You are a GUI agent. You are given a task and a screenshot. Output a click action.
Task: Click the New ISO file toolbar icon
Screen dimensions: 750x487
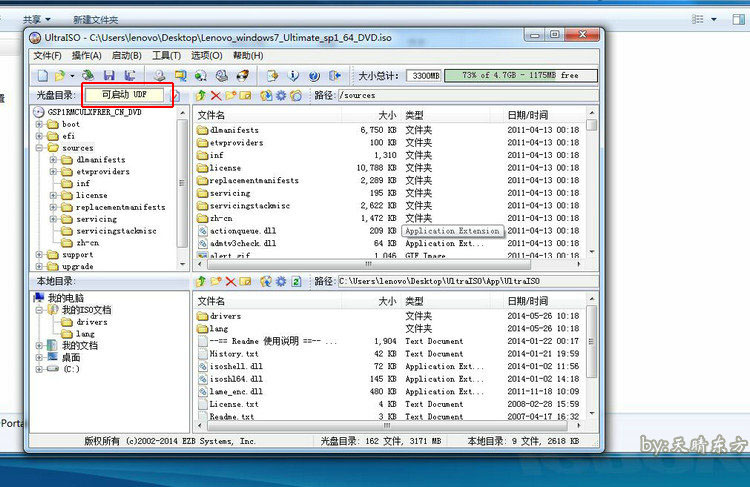[x=43, y=75]
